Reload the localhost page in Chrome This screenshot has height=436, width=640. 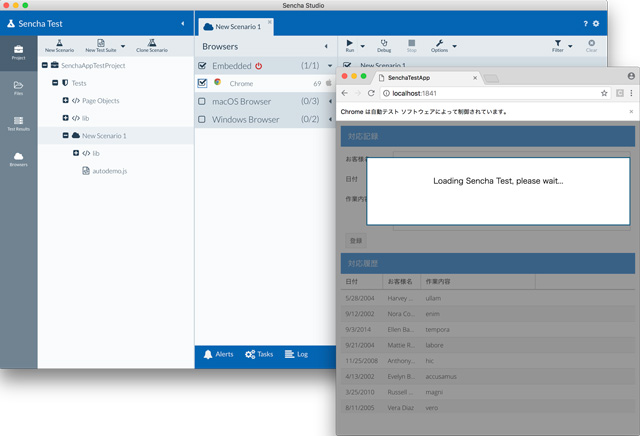click(371, 93)
